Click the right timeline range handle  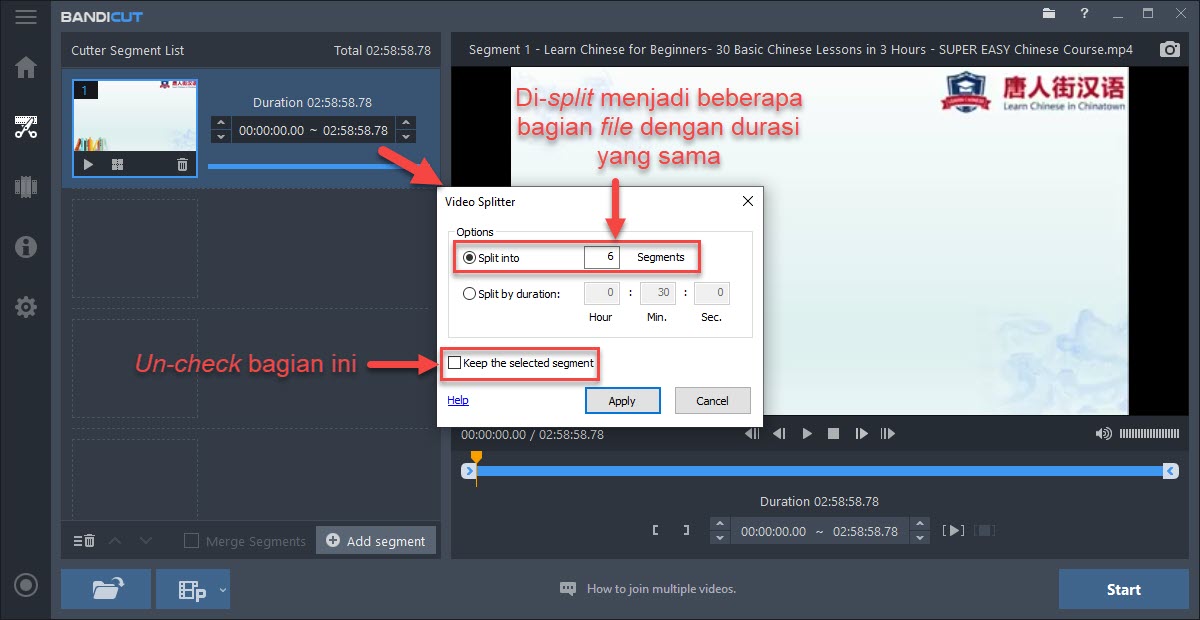1171,471
